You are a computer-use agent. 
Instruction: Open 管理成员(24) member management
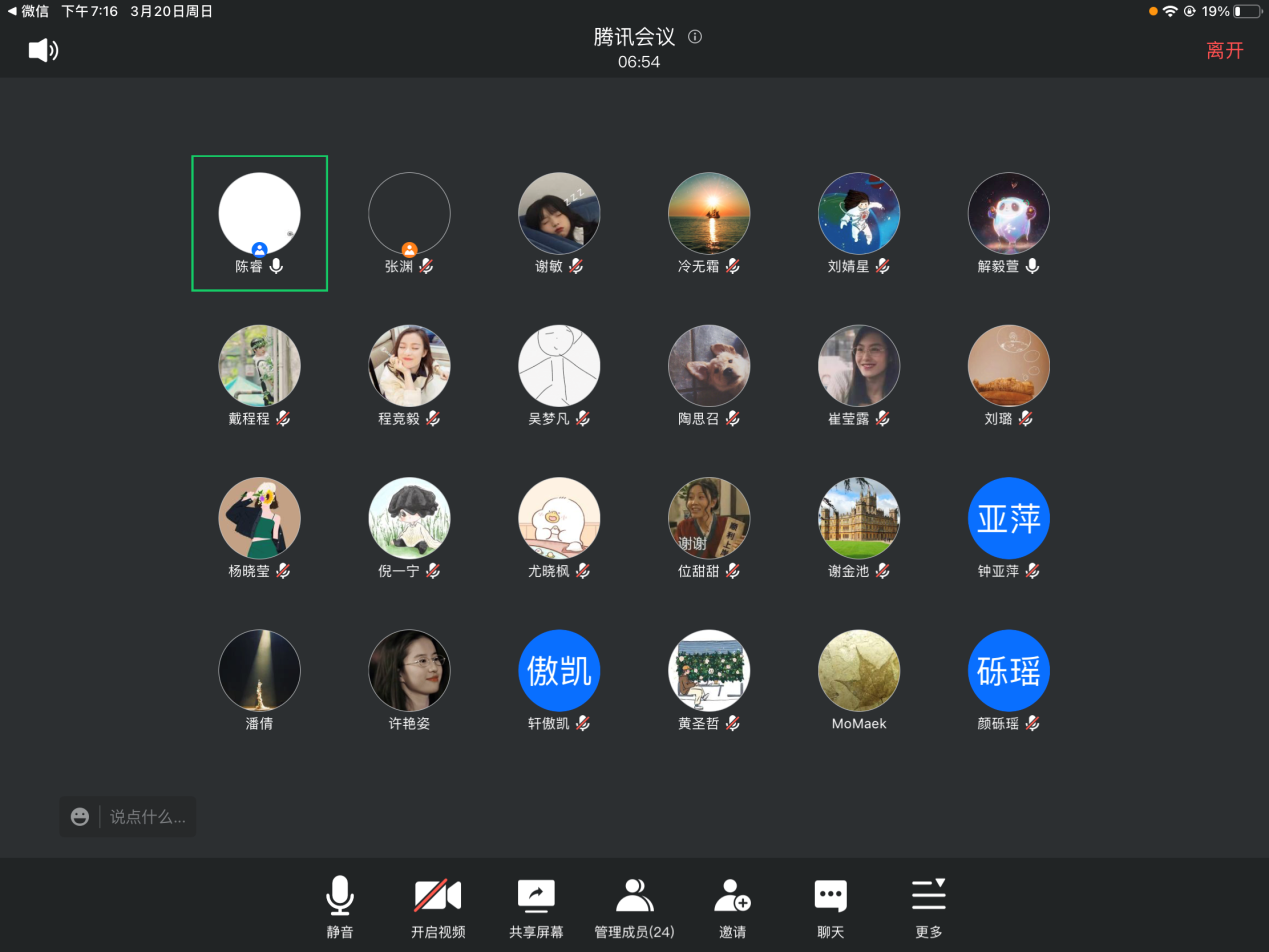(634, 896)
